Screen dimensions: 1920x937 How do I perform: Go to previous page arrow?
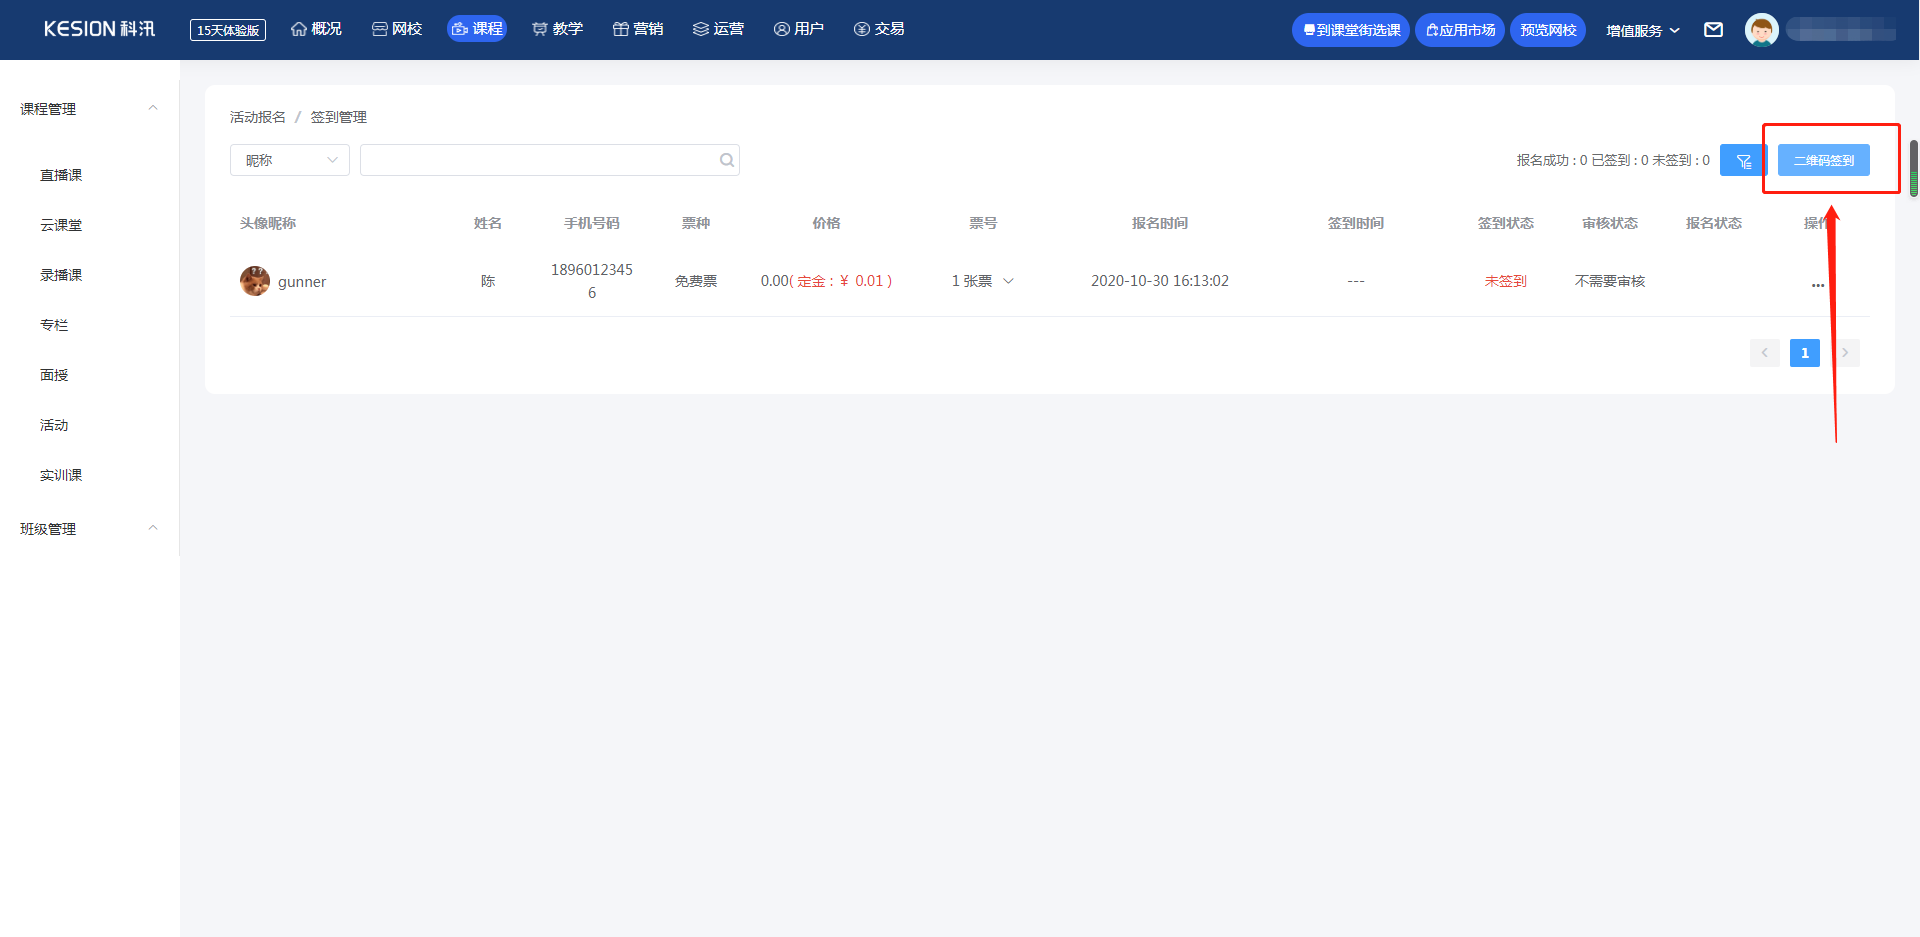pyautogui.click(x=1764, y=353)
